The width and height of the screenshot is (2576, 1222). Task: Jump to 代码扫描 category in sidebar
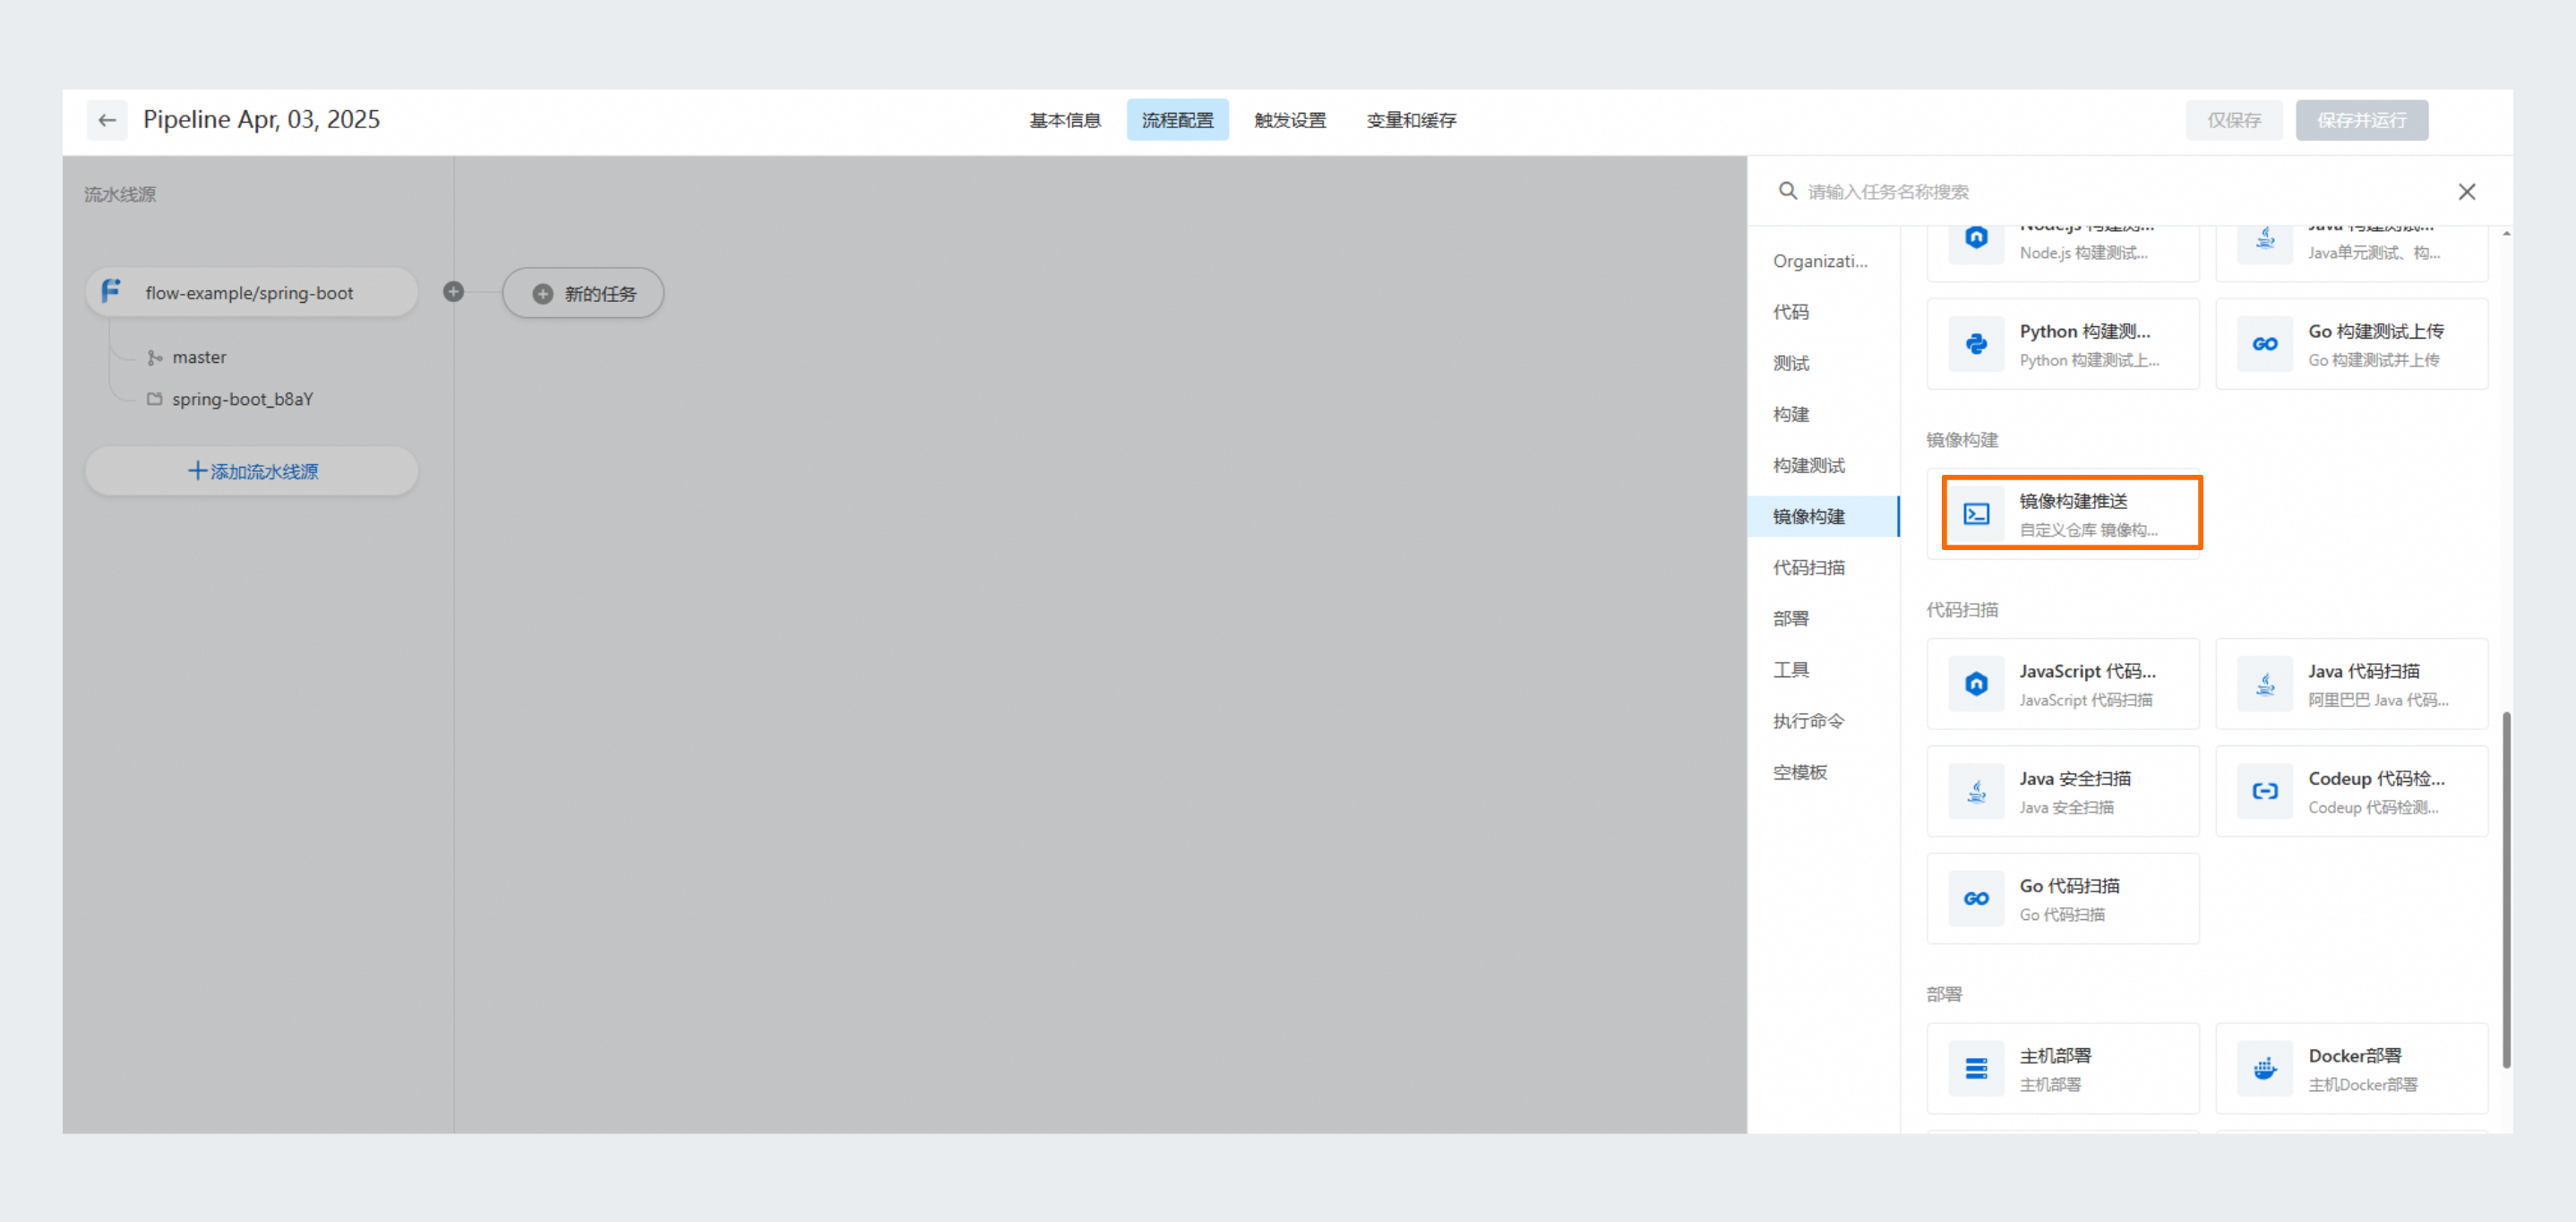pos(1808,567)
